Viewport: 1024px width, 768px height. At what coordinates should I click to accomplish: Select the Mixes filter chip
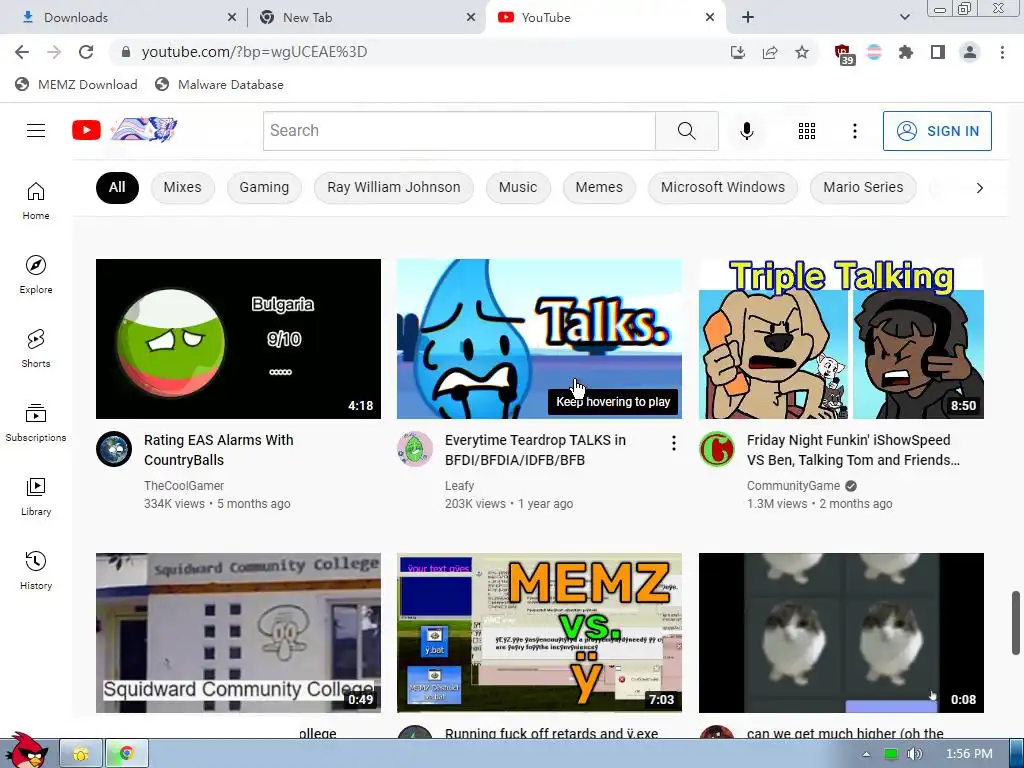[x=182, y=187]
